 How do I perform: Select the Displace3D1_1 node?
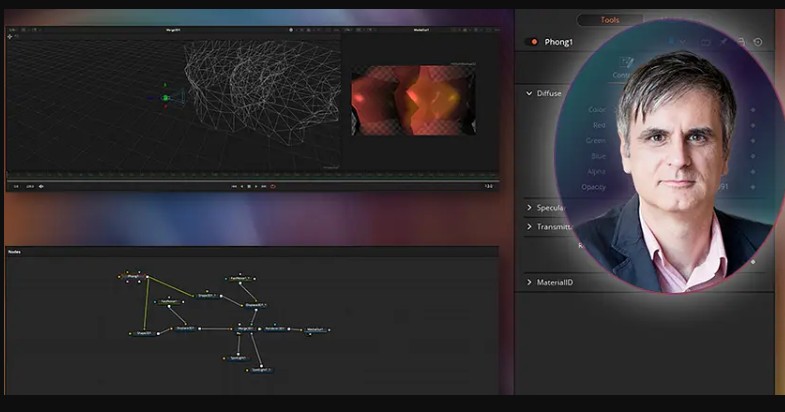(x=255, y=305)
